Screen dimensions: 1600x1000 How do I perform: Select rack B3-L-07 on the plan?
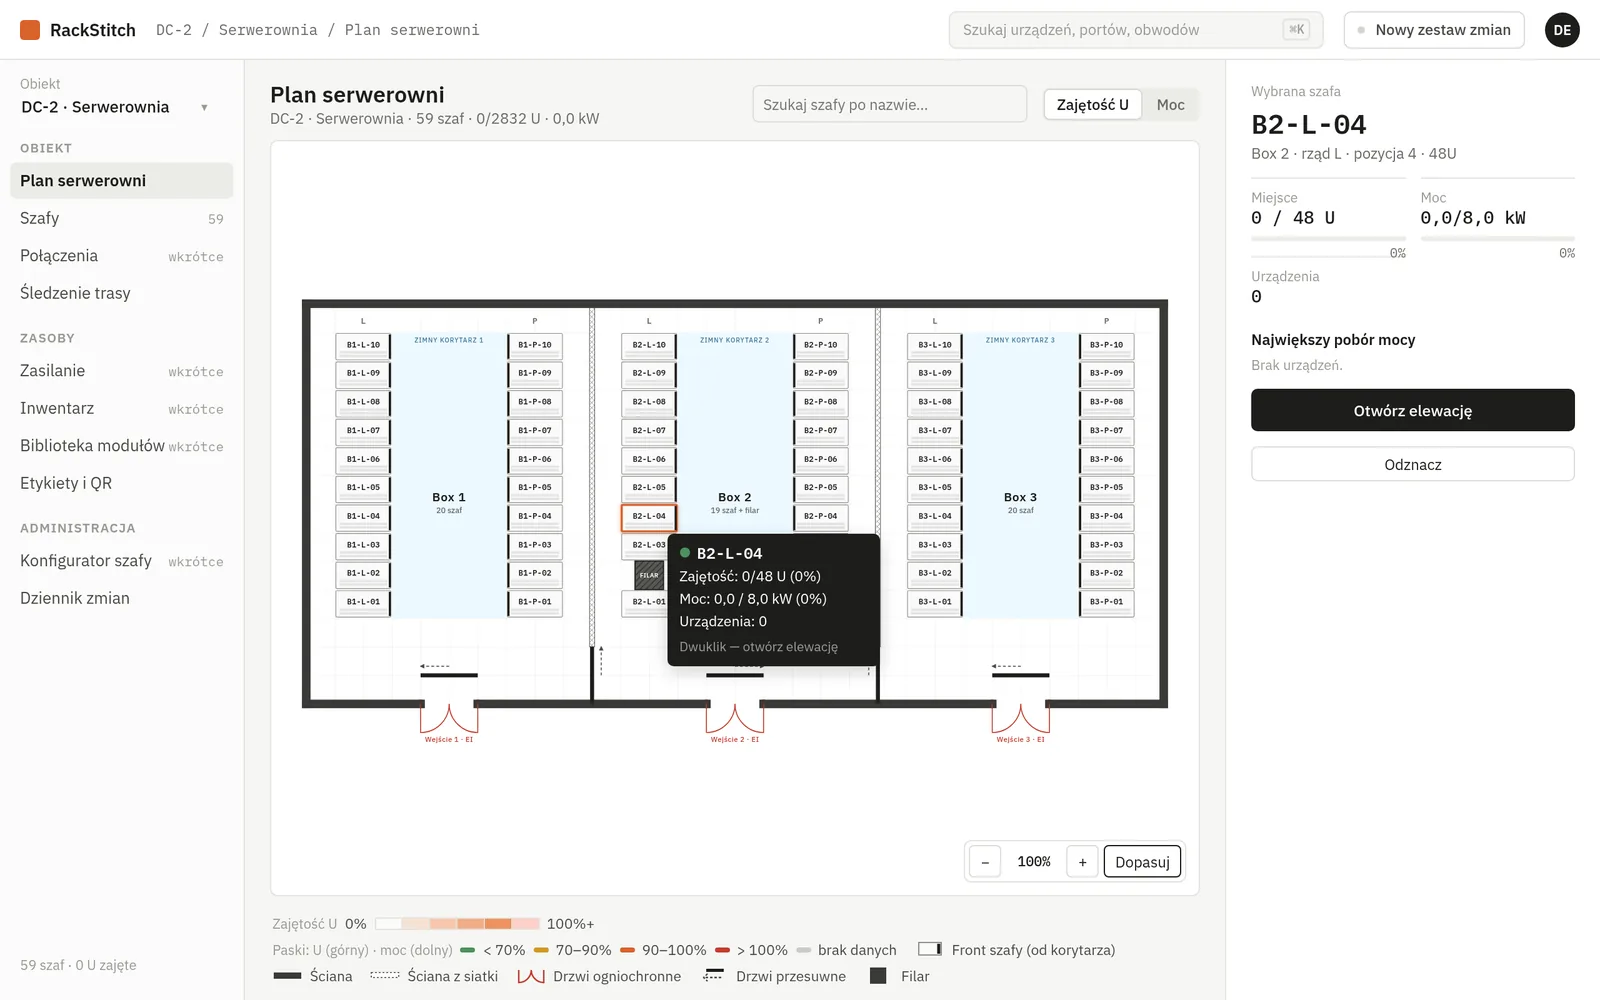(x=935, y=431)
